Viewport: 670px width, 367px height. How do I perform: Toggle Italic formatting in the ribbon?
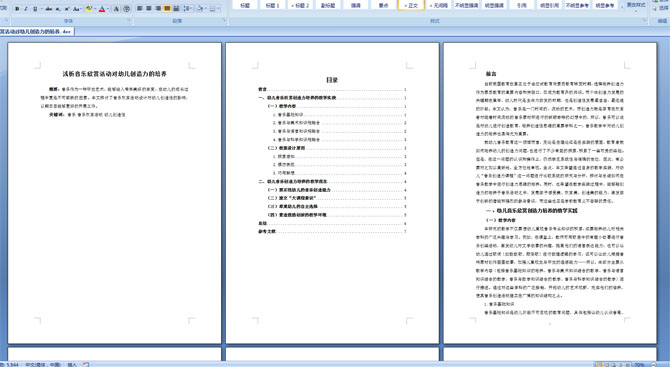(26, 9)
